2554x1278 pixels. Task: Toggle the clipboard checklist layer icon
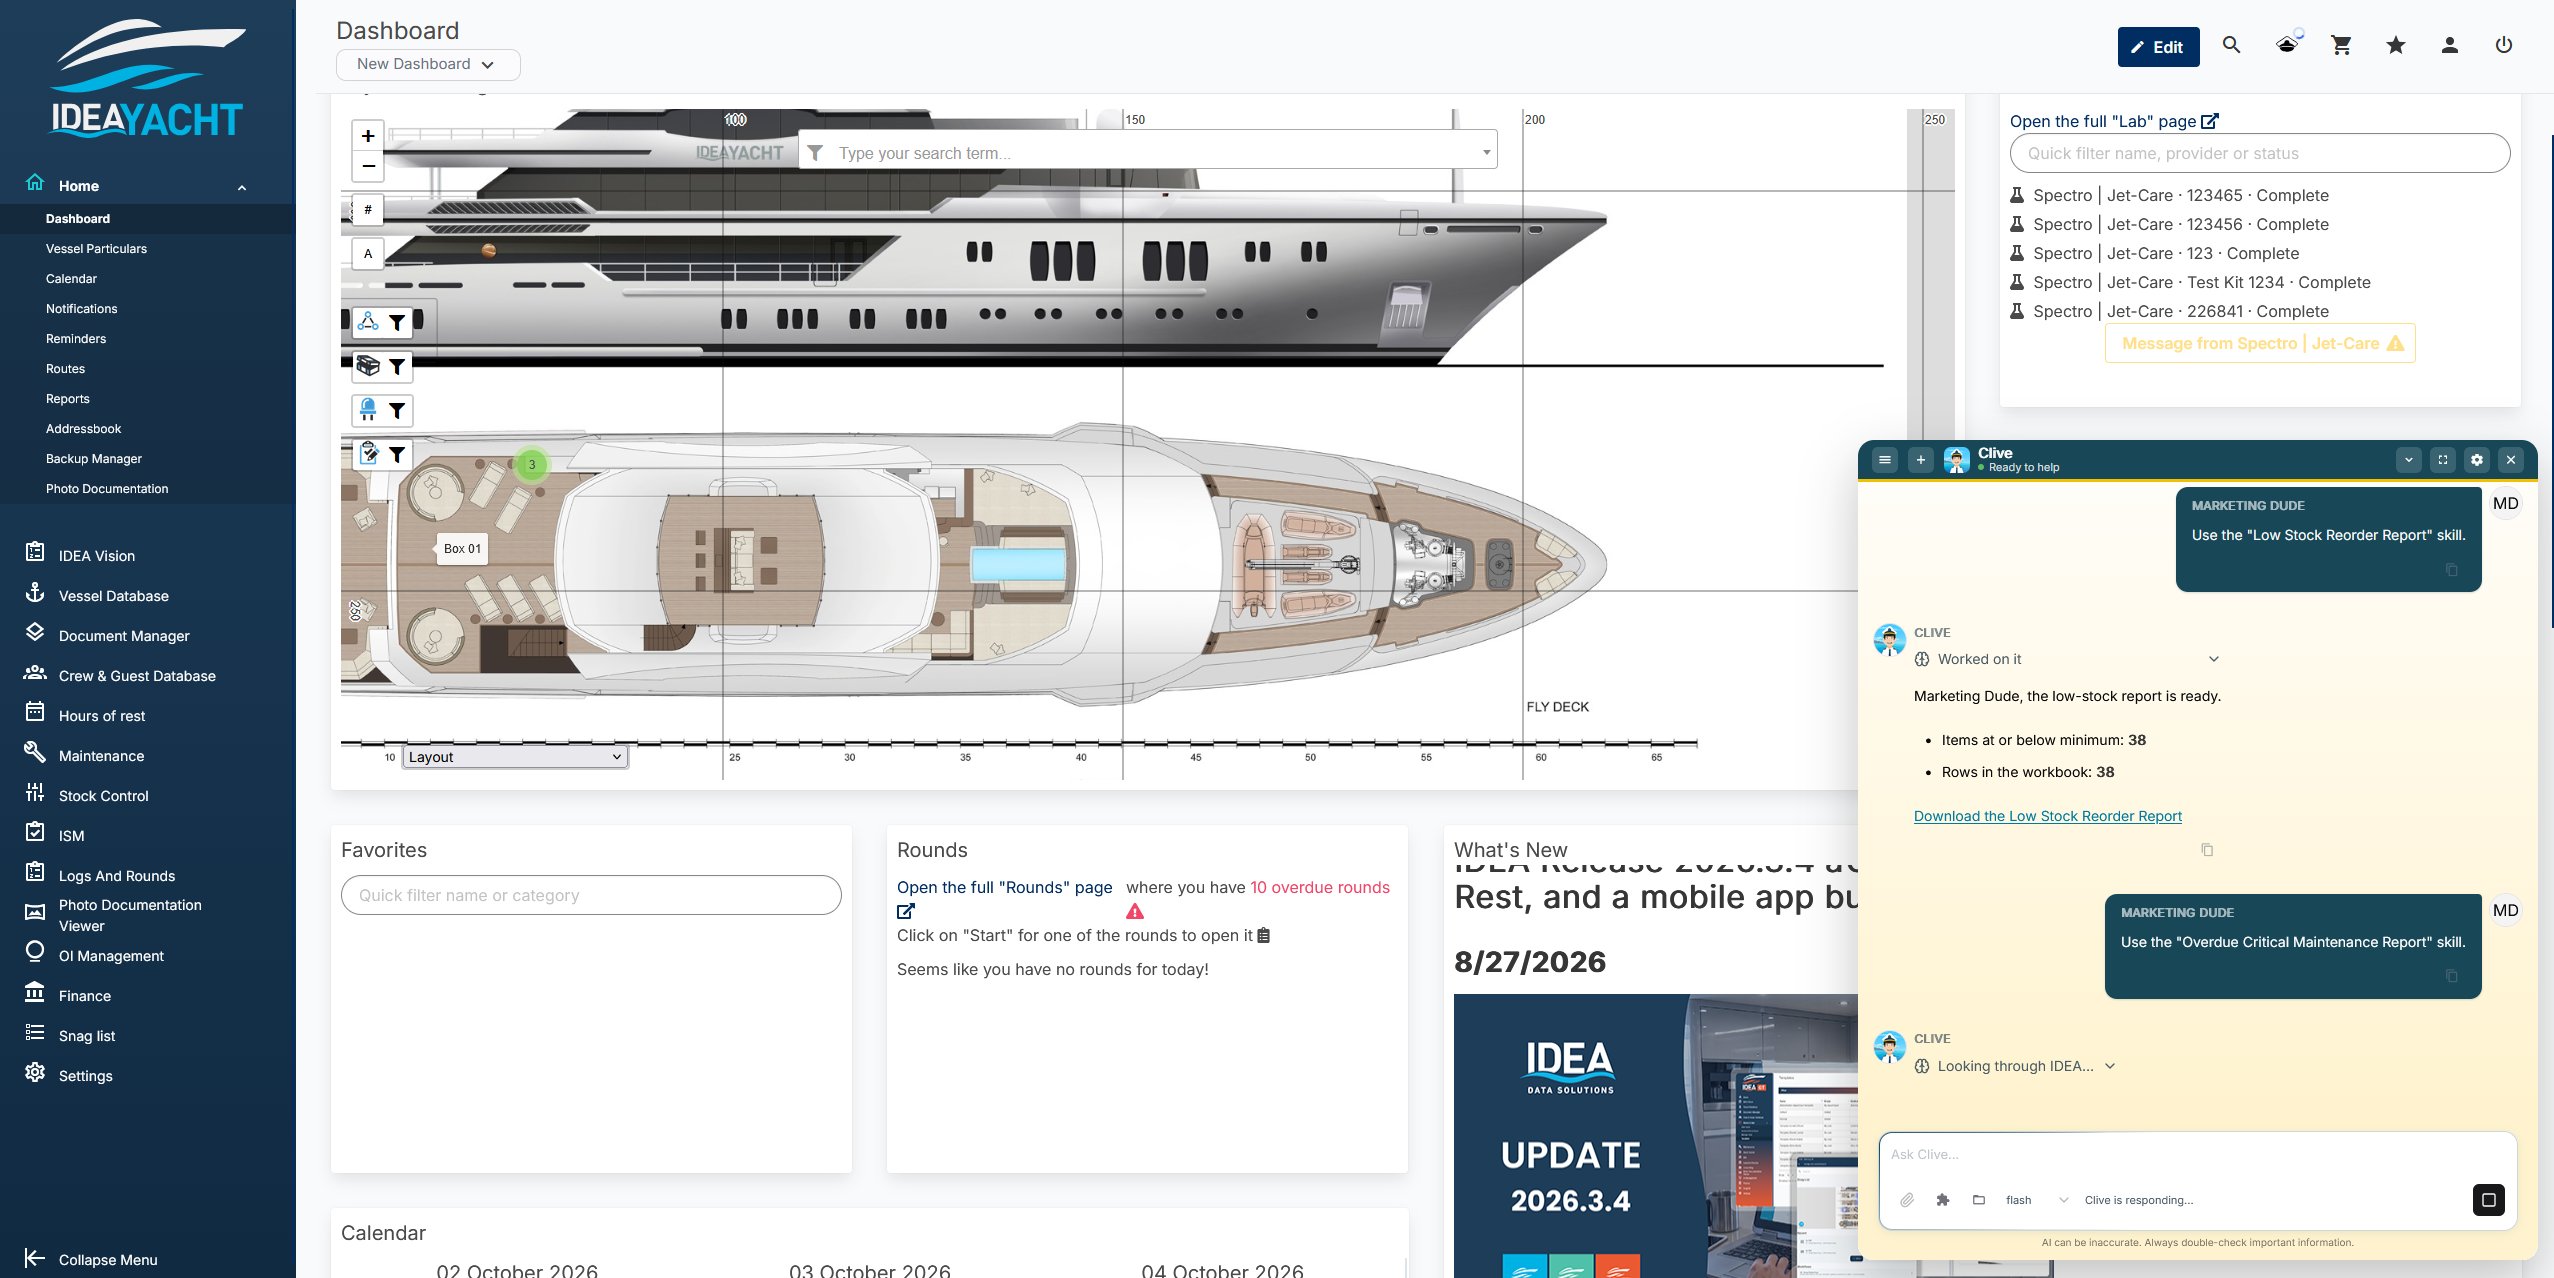tap(368, 454)
